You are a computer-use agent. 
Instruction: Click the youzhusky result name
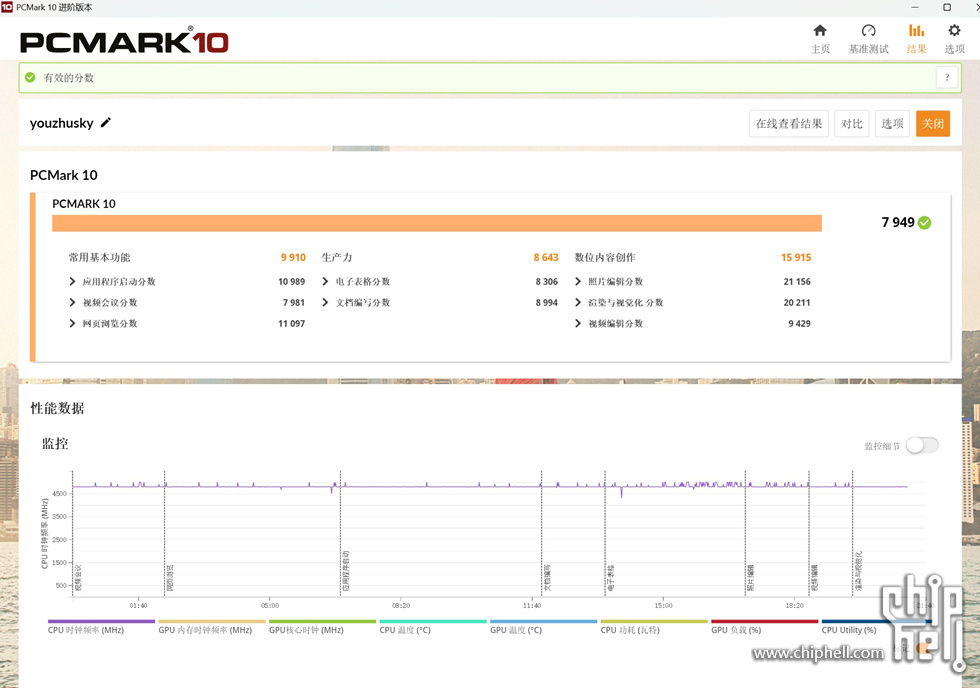tap(61, 123)
